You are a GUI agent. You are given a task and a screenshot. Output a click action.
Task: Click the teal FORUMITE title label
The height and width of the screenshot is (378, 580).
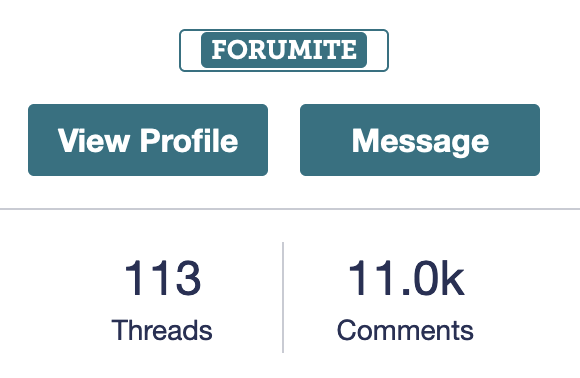(284, 50)
